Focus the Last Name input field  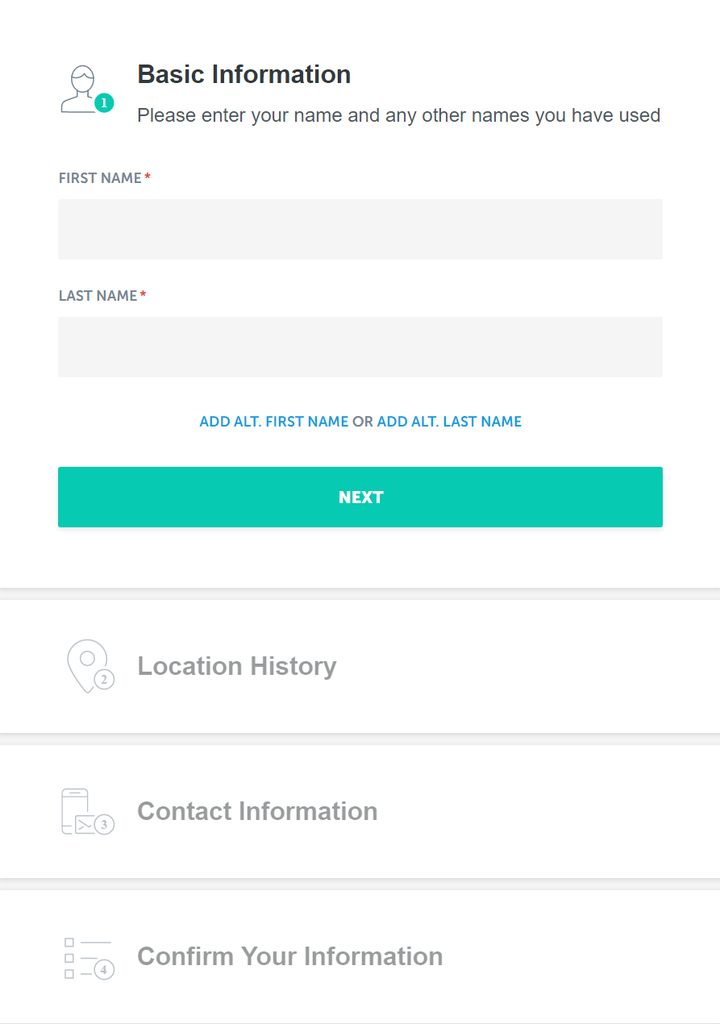pyautogui.click(x=360, y=347)
